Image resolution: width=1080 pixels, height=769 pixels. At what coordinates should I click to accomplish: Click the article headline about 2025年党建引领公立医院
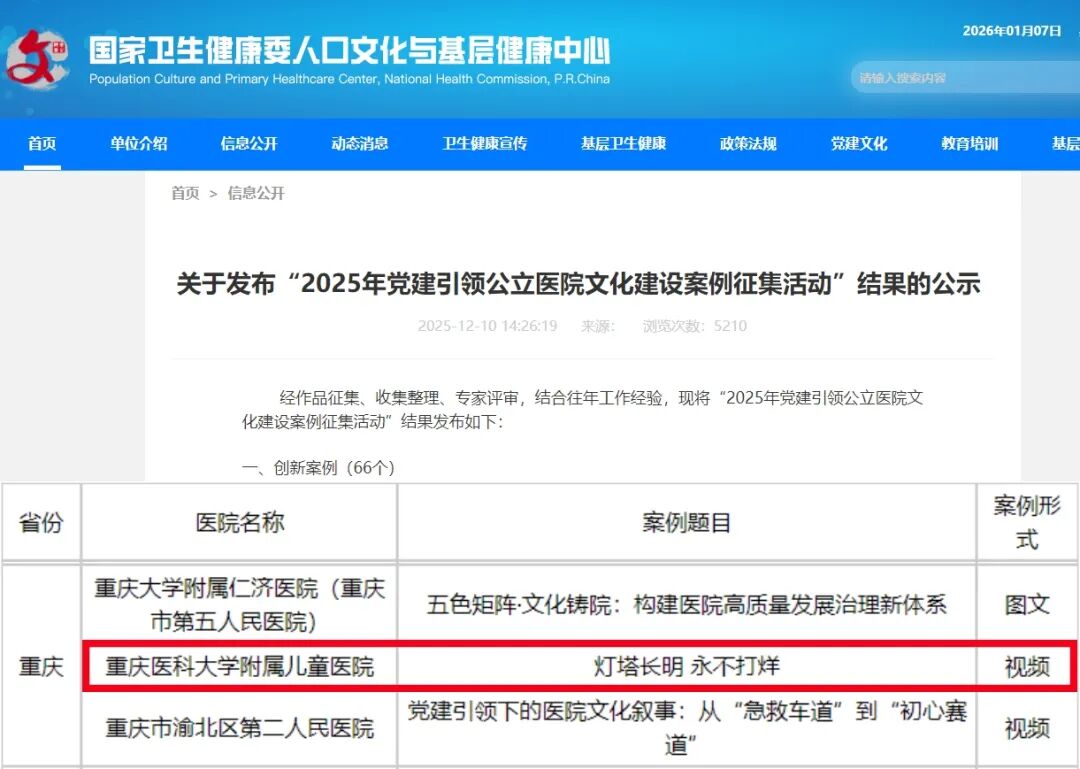point(578,284)
